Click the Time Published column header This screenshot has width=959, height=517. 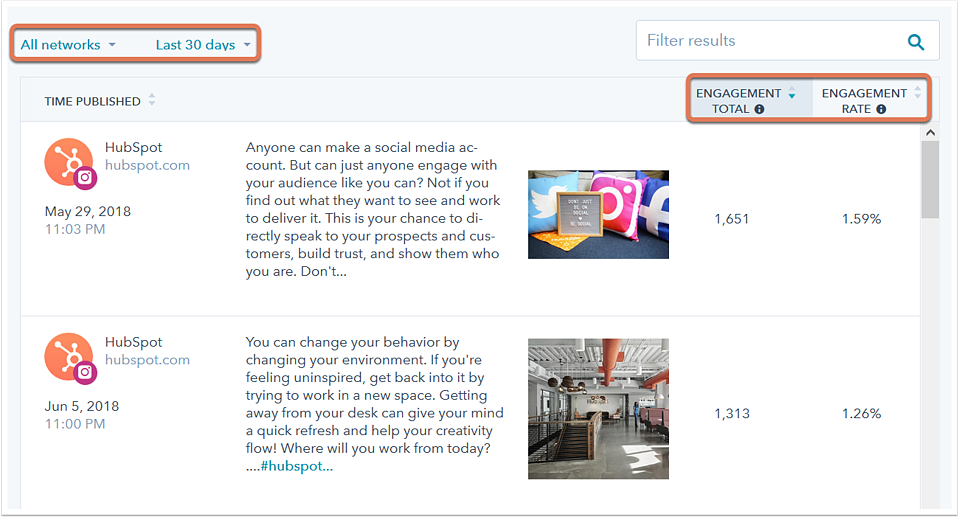click(92, 102)
